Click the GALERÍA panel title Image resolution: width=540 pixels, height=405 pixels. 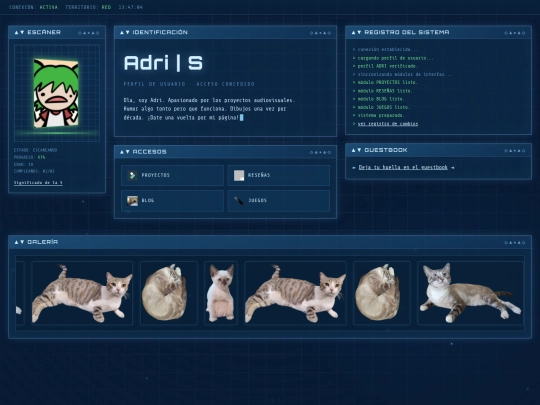pos(43,242)
